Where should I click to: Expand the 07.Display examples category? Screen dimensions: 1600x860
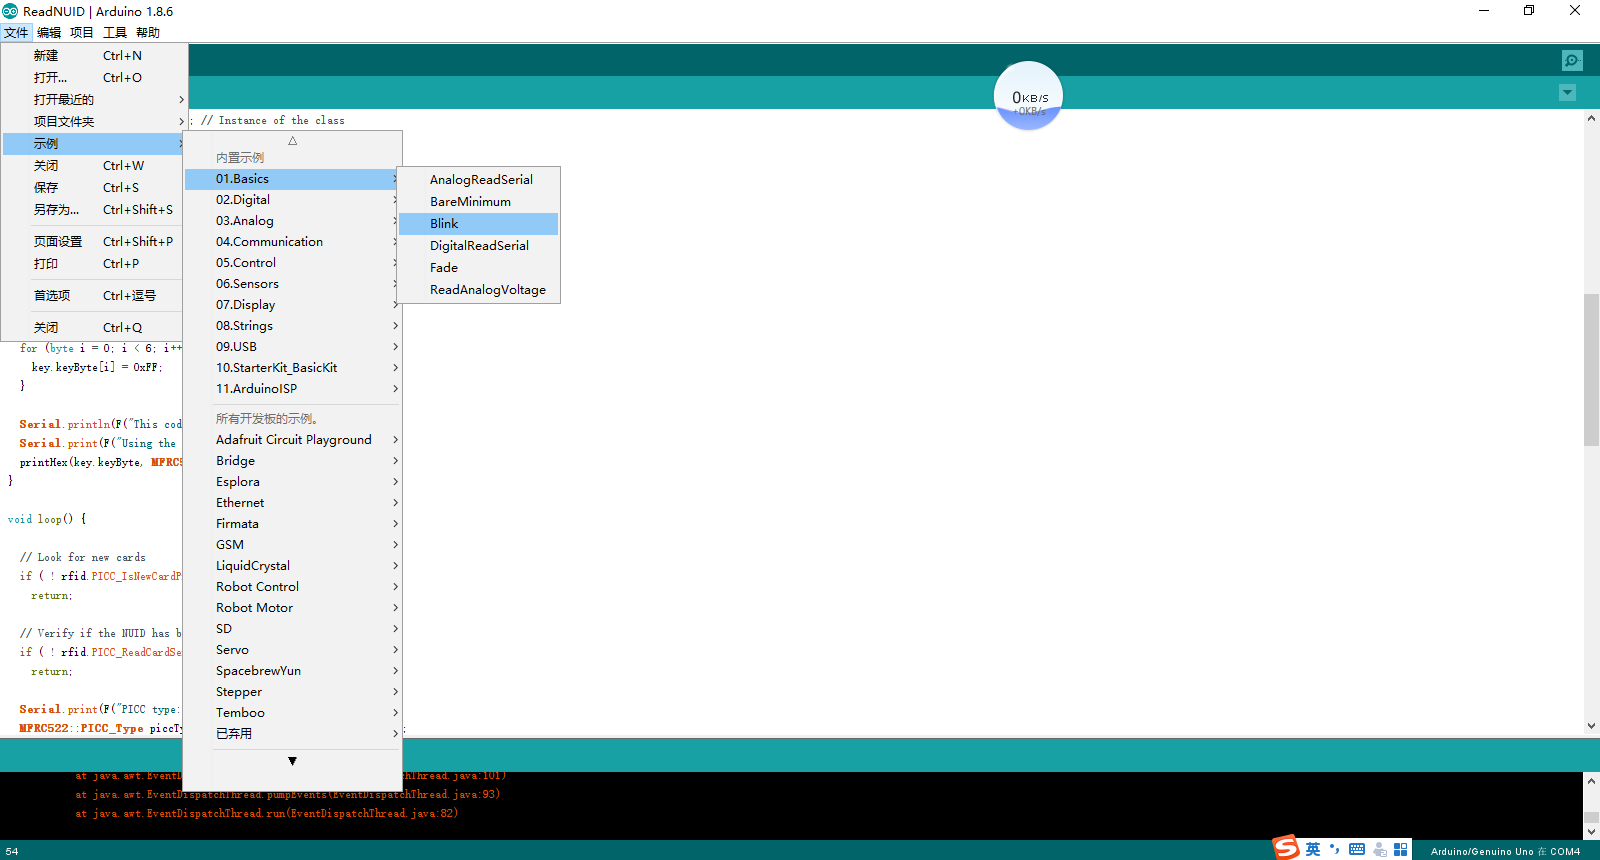pyautogui.click(x=293, y=305)
